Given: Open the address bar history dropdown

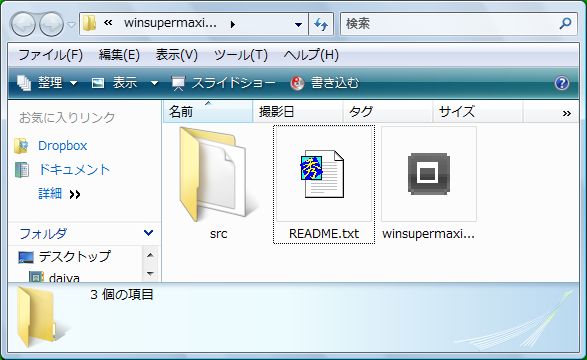Looking at the screenshot, I should pyautogui.click(x=298, y=25).
